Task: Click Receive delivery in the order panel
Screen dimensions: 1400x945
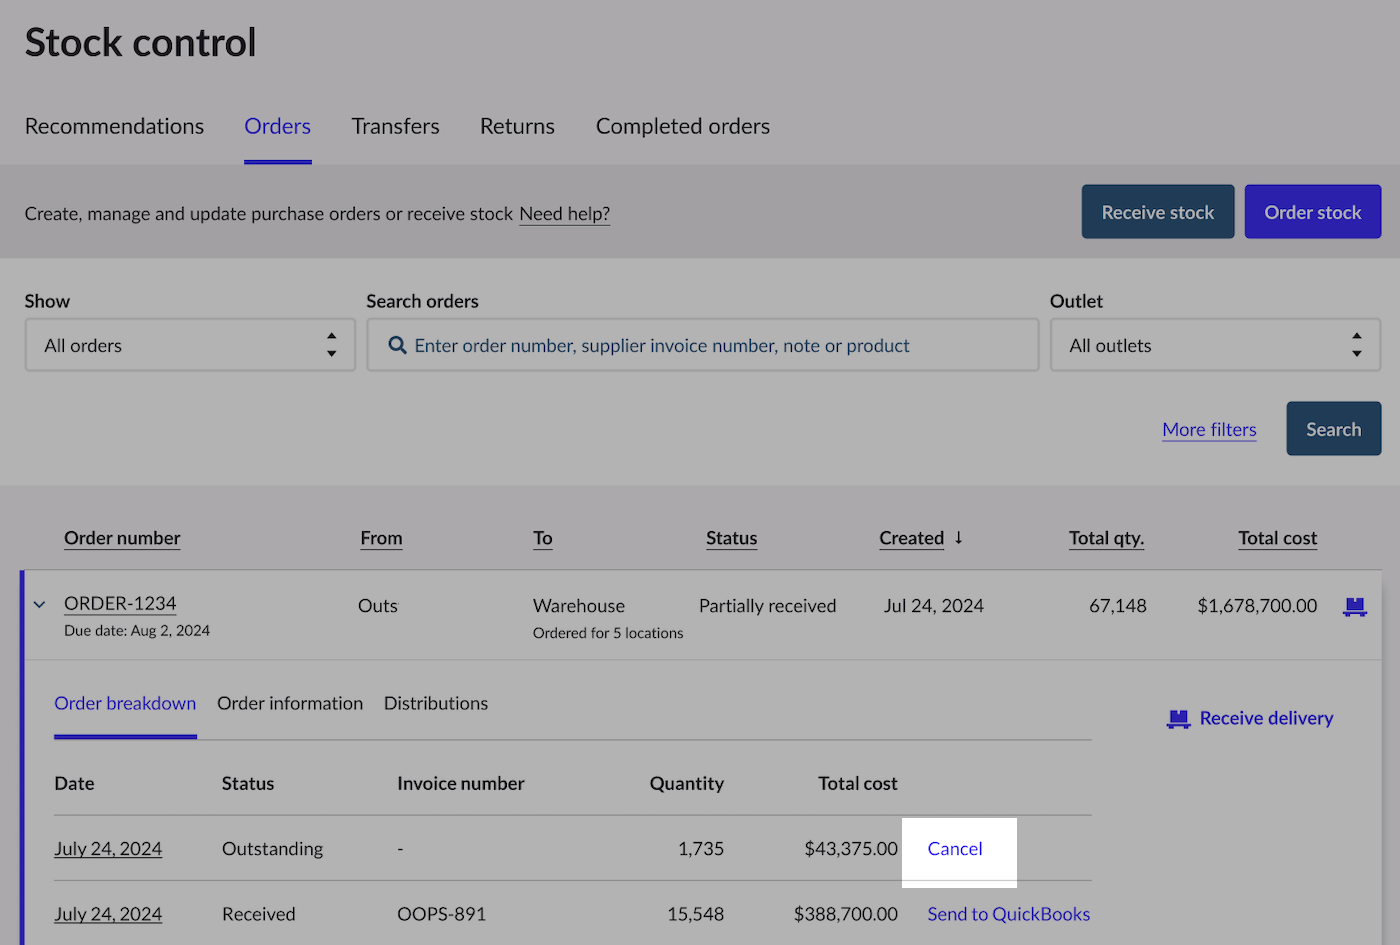Action: (1265, 718)
